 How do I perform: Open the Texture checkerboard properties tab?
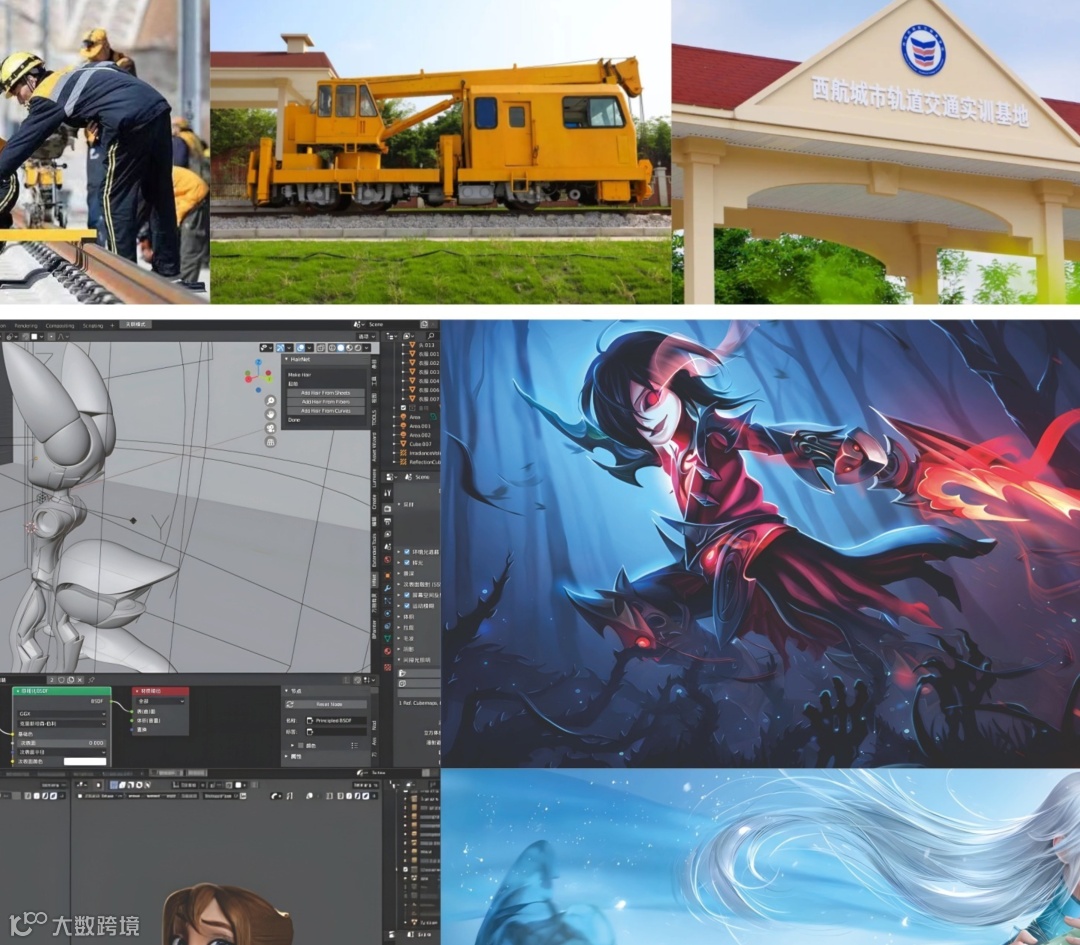coord(388,667)
